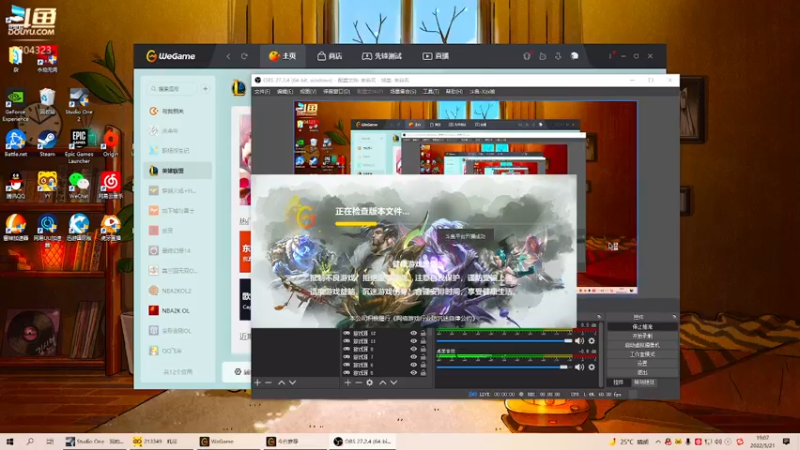The height and width of the screenshot is (450, 800).
Task: Toggle visibility of source row 12
Action: 414,333
